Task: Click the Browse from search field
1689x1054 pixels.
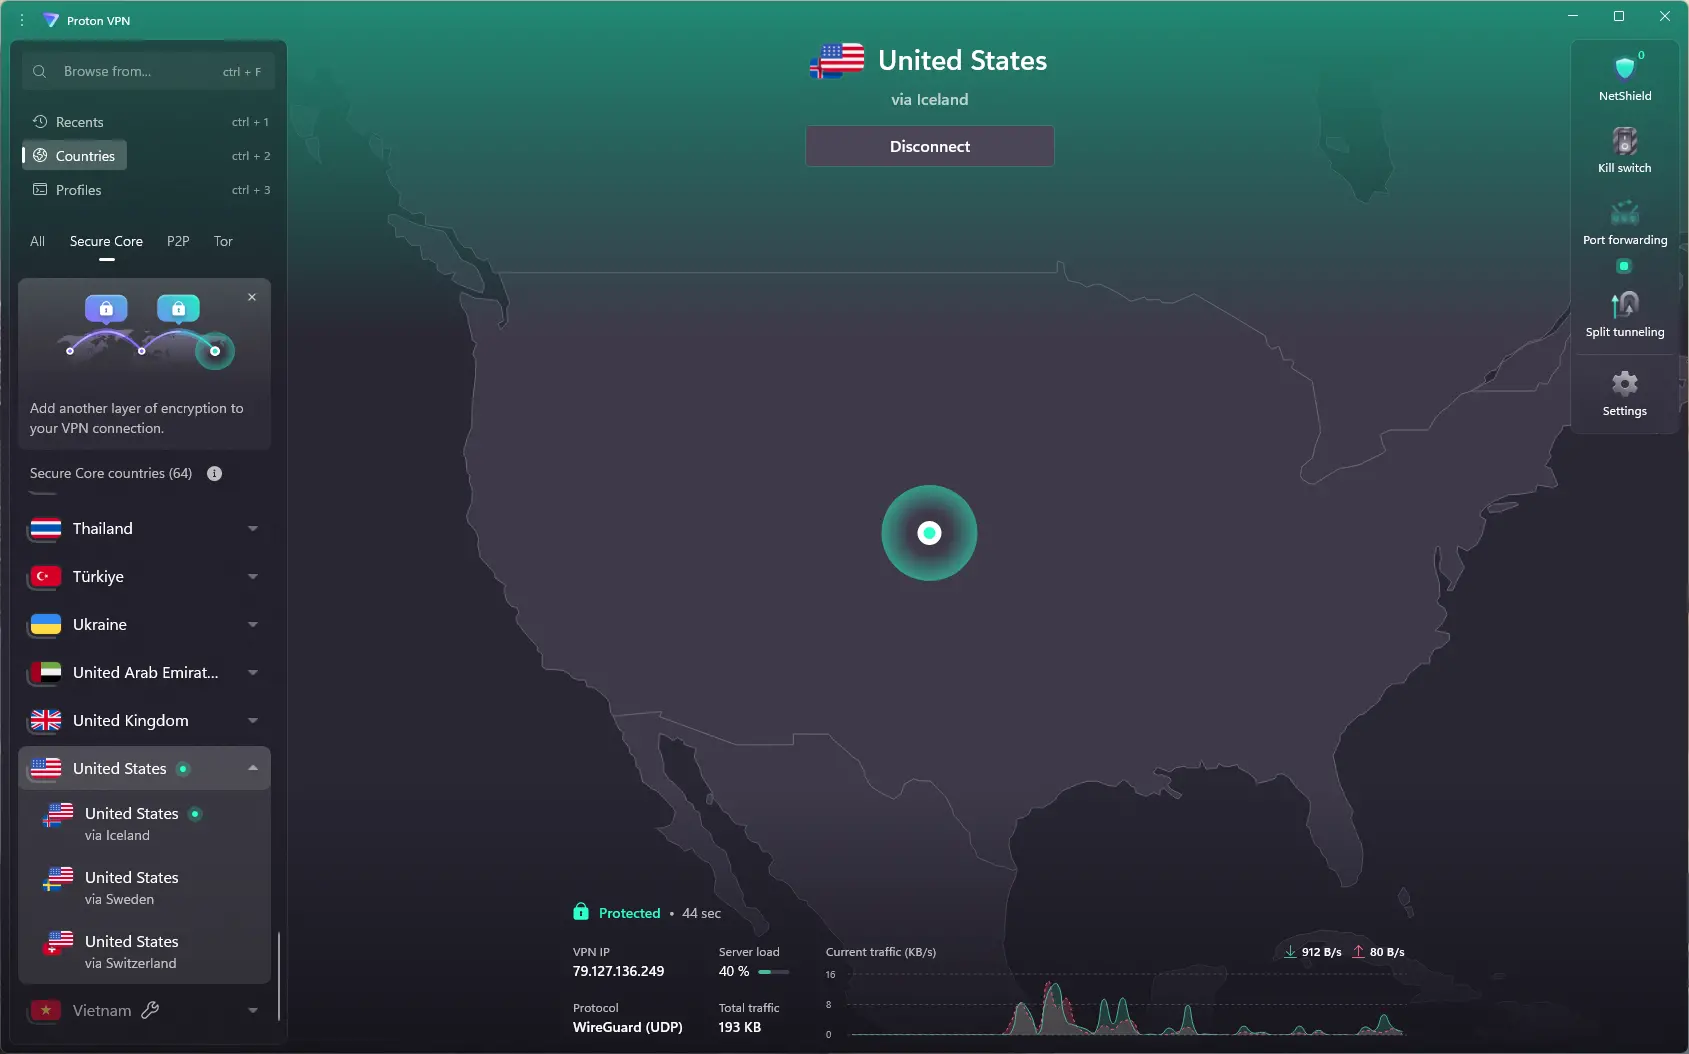Action: pyautogui.click(x=130, y=71)
